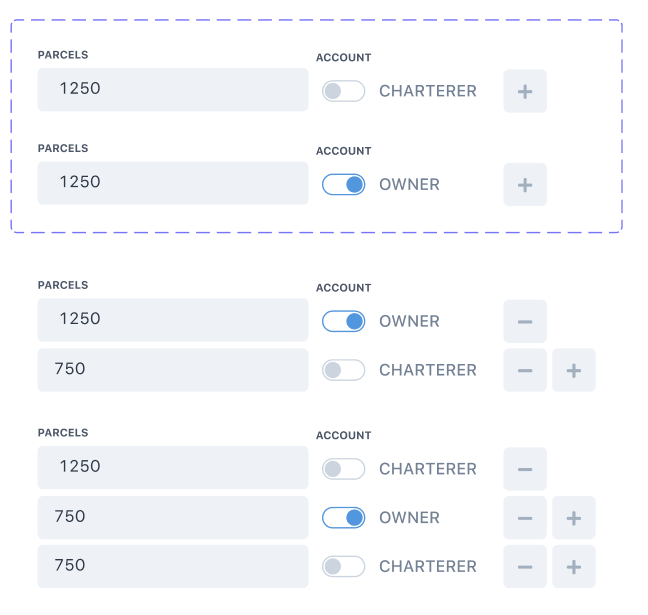The image size is (648, 615).
Task: Click minus on the three-row group's 1250 row
Action: click(x=525, y=469)
